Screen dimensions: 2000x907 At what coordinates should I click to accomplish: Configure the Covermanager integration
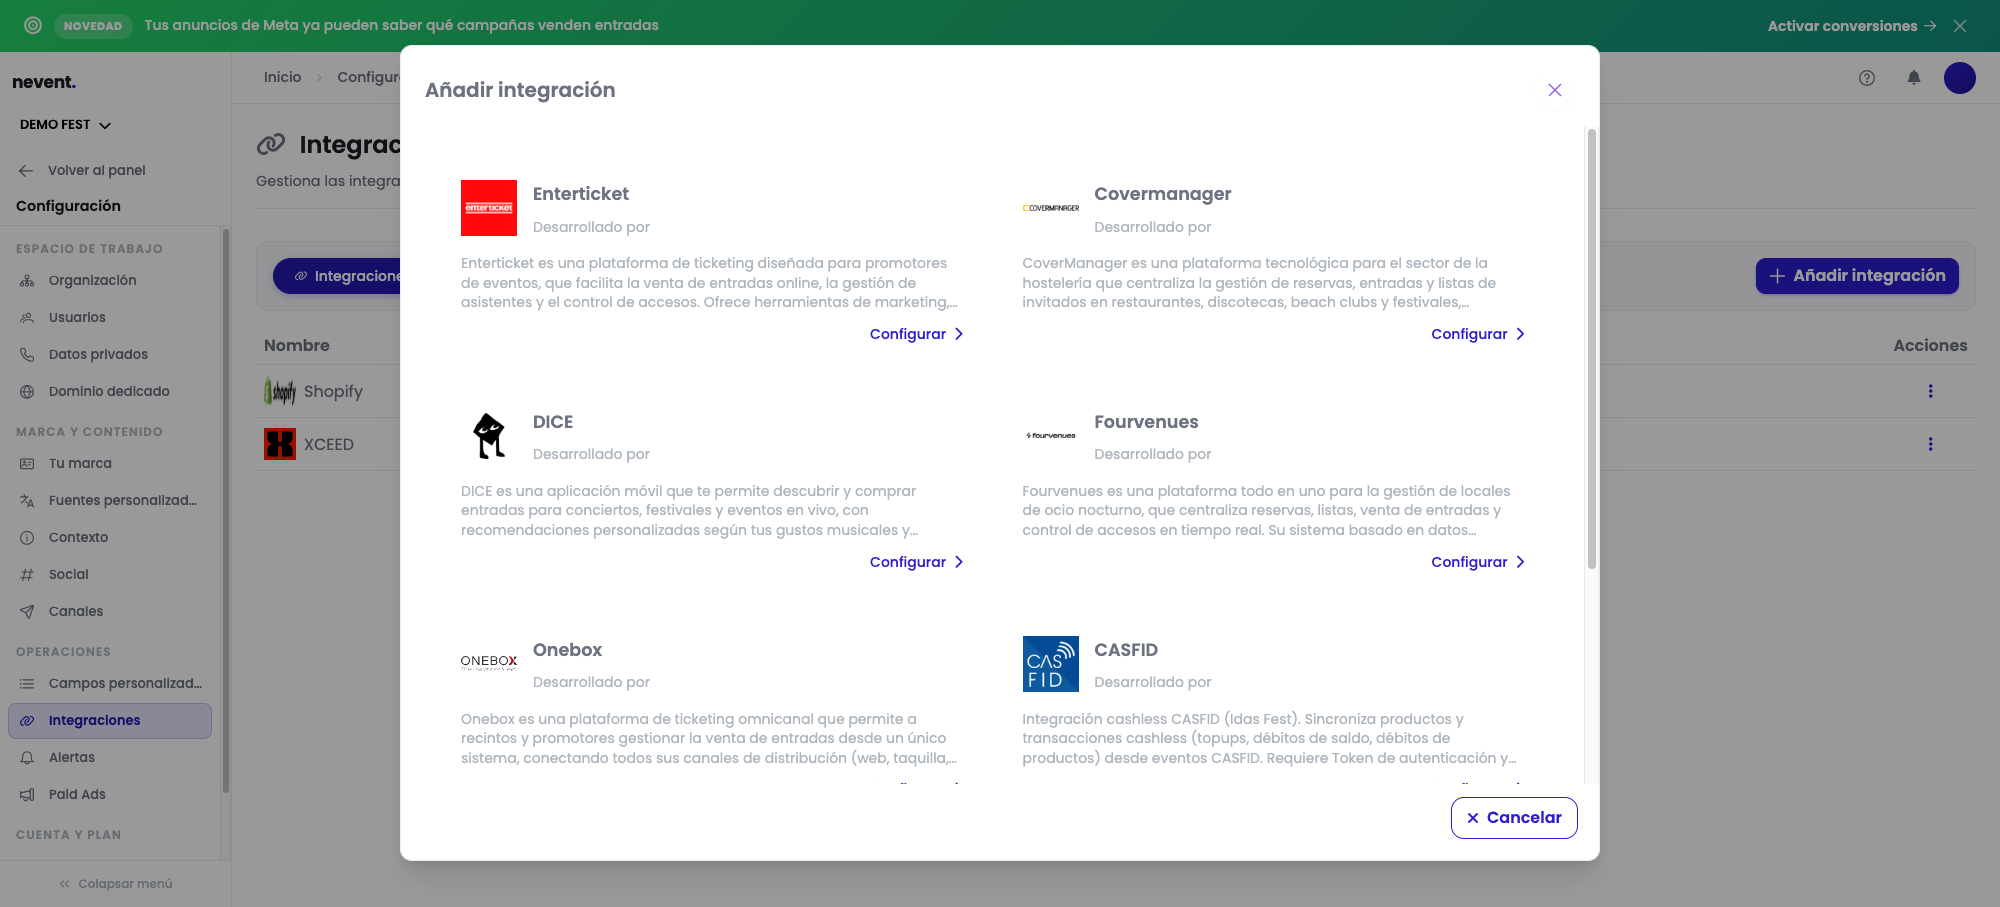click(x=1477, y=334)
